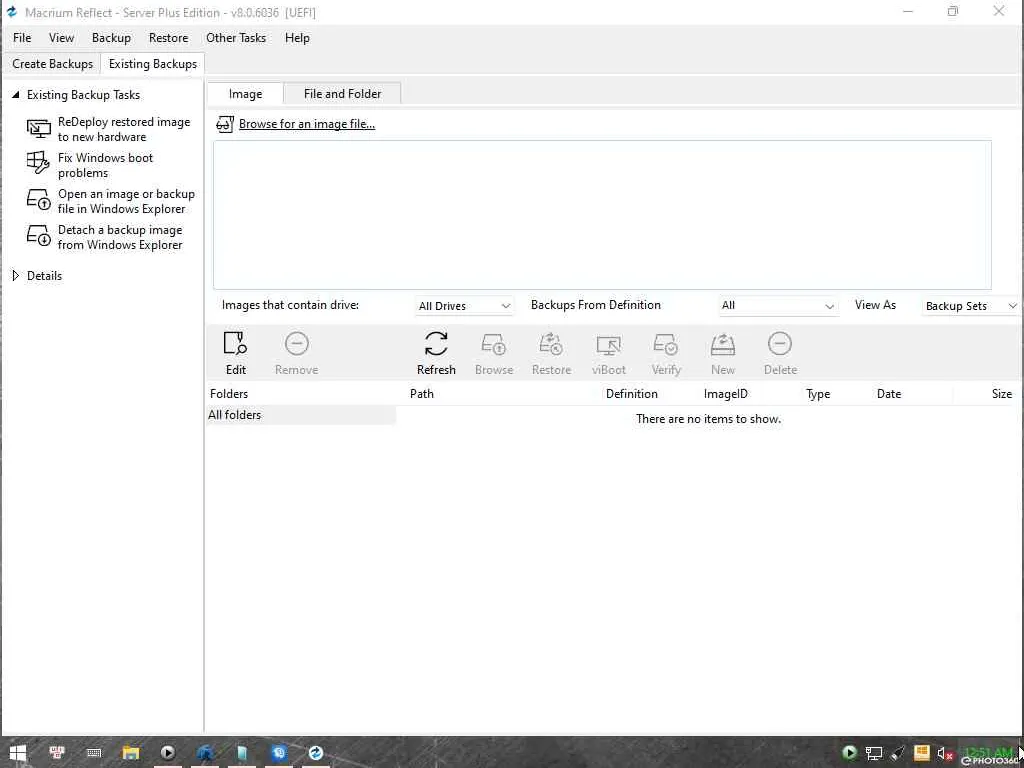This screenshot has height=768, width=1024.
Task: Open the Other Tasks menu
Action: (x=236, y=38)
